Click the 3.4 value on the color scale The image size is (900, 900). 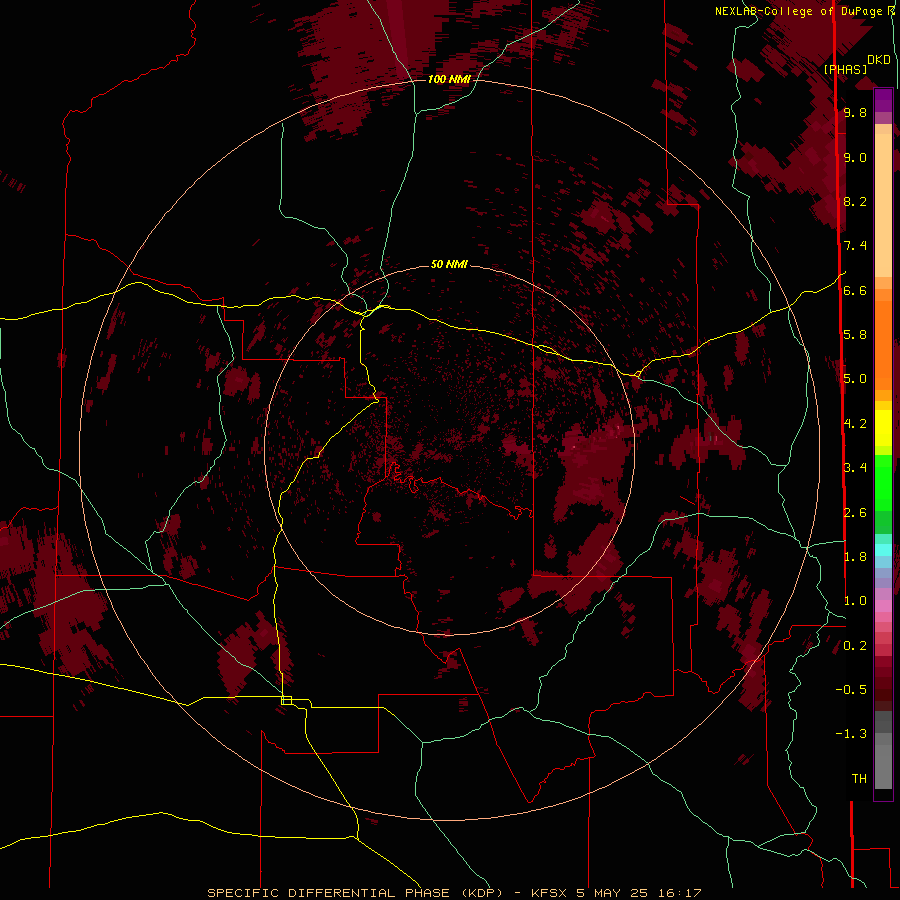tap(855, 468)
